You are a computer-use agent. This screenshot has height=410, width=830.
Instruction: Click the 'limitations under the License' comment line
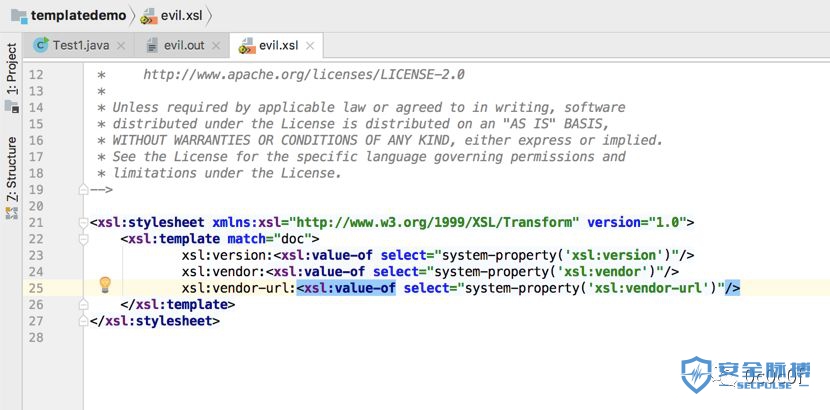coord(220,173)
